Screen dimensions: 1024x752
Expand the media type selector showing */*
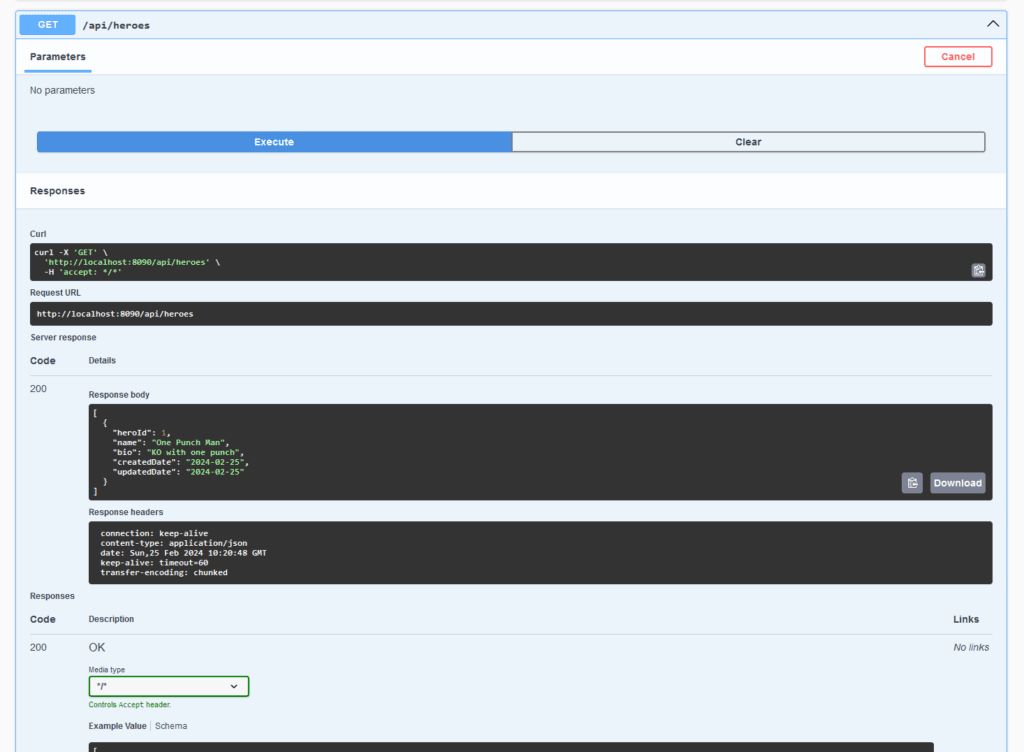(168, 686)
